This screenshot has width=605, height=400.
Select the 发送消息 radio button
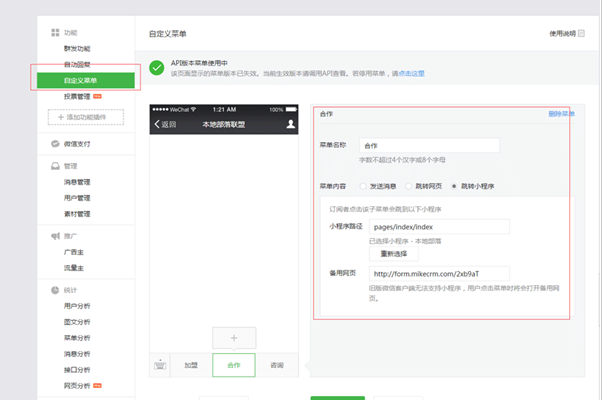363,186
